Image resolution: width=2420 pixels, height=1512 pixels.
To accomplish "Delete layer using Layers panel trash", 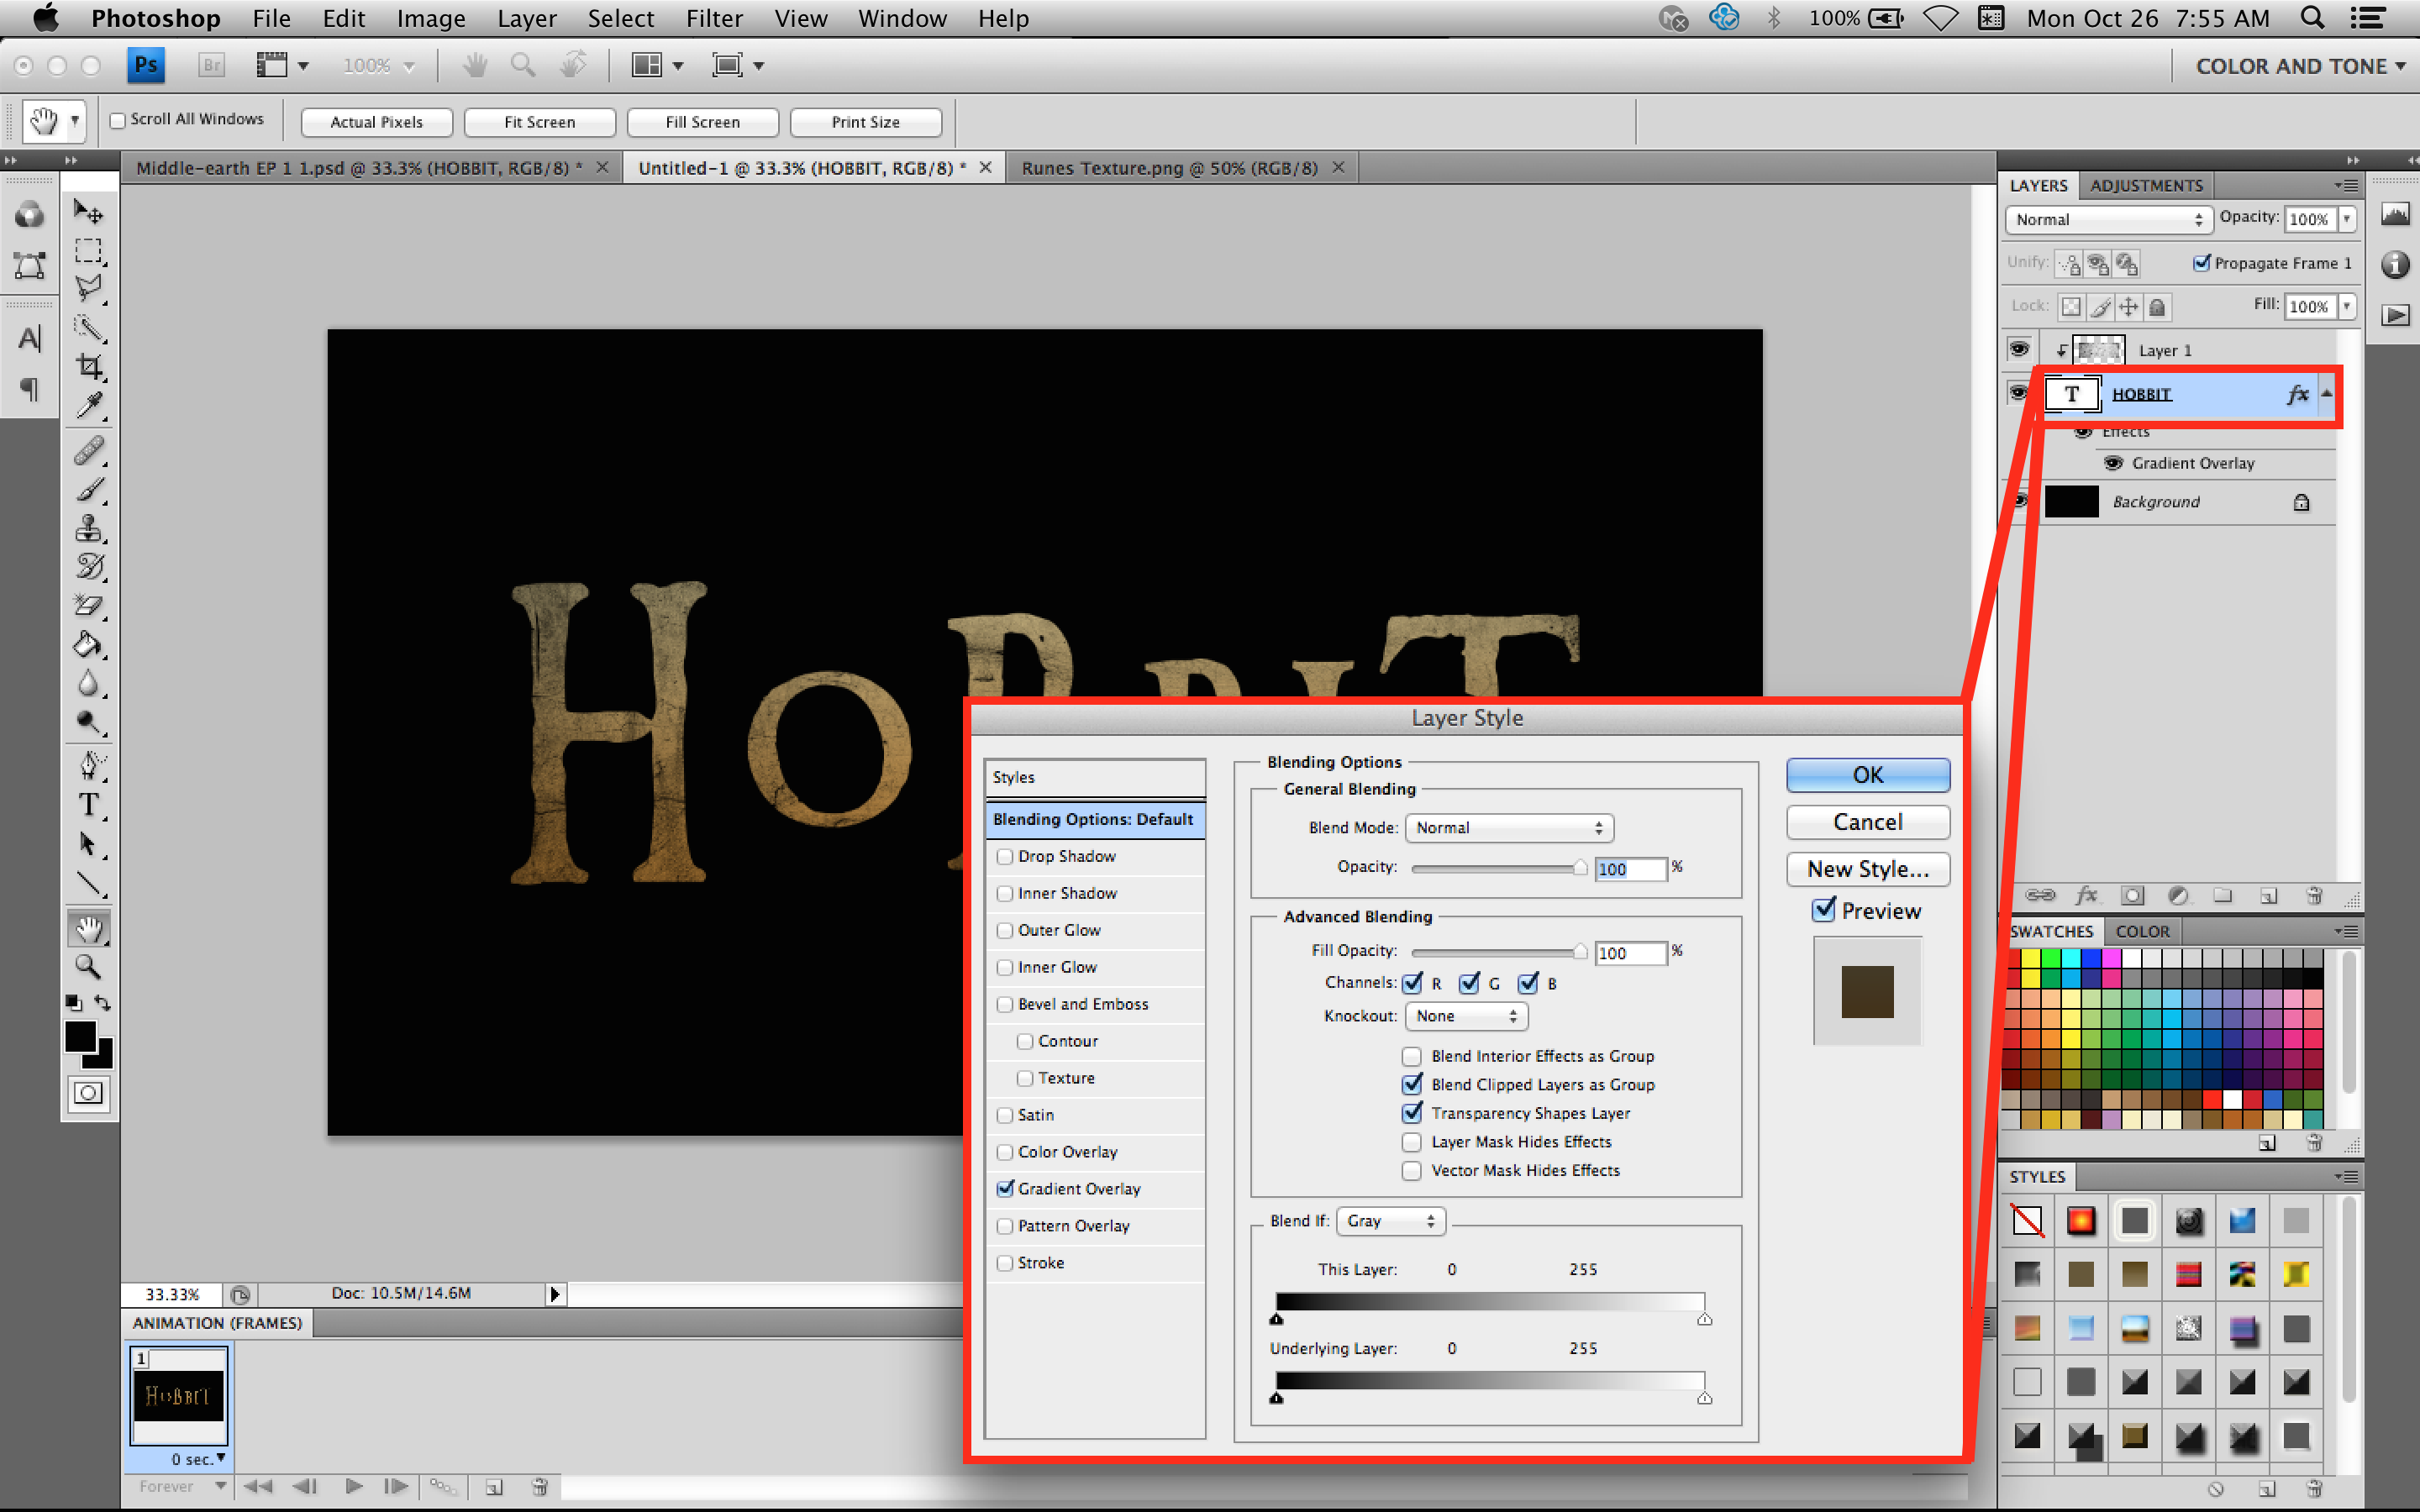I will coord(2314,895).
